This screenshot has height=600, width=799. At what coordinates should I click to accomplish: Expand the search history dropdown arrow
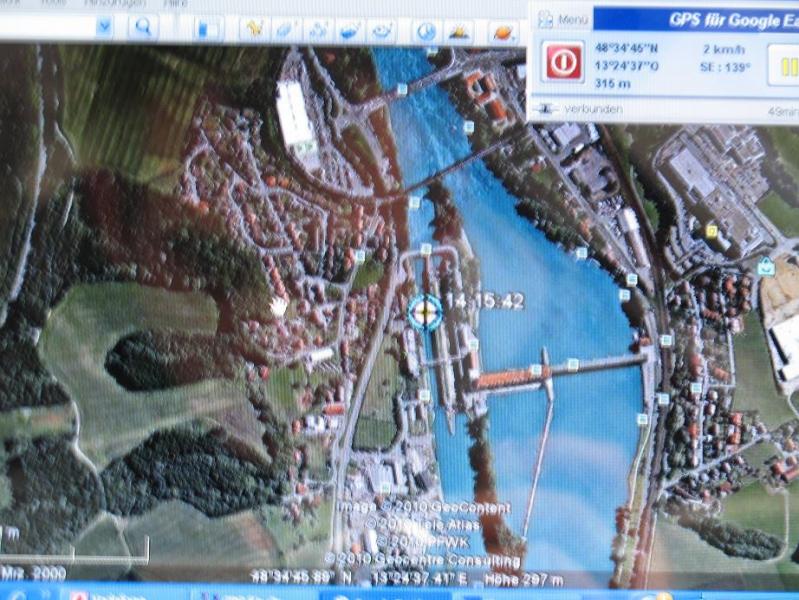click(104, 27)
